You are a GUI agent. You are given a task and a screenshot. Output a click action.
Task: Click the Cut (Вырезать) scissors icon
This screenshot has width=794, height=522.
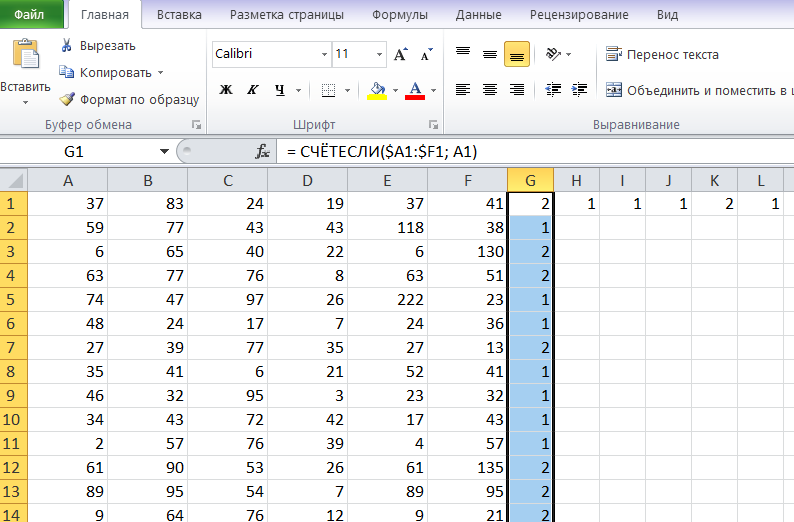tap(66, 46)
